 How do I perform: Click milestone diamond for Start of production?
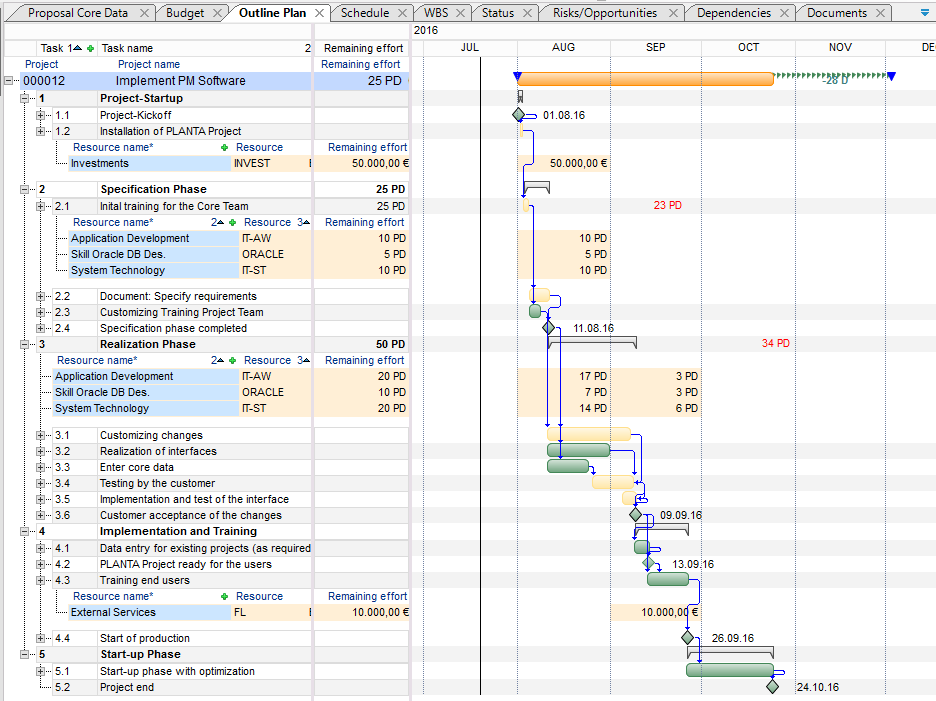pos(687,637)
